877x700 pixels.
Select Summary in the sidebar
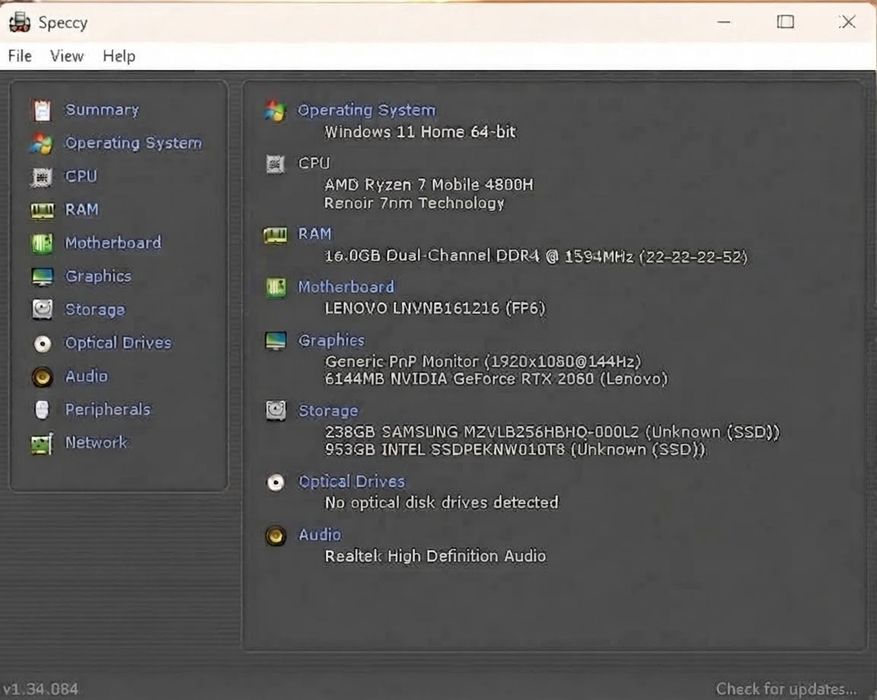pos(102,110)
